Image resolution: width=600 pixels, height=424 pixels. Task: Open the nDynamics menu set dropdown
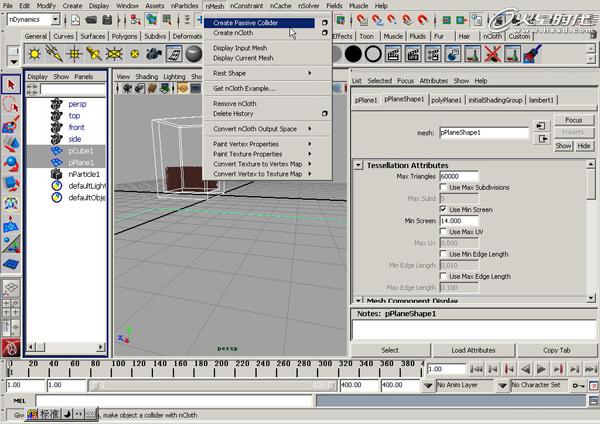pos(55,19)
